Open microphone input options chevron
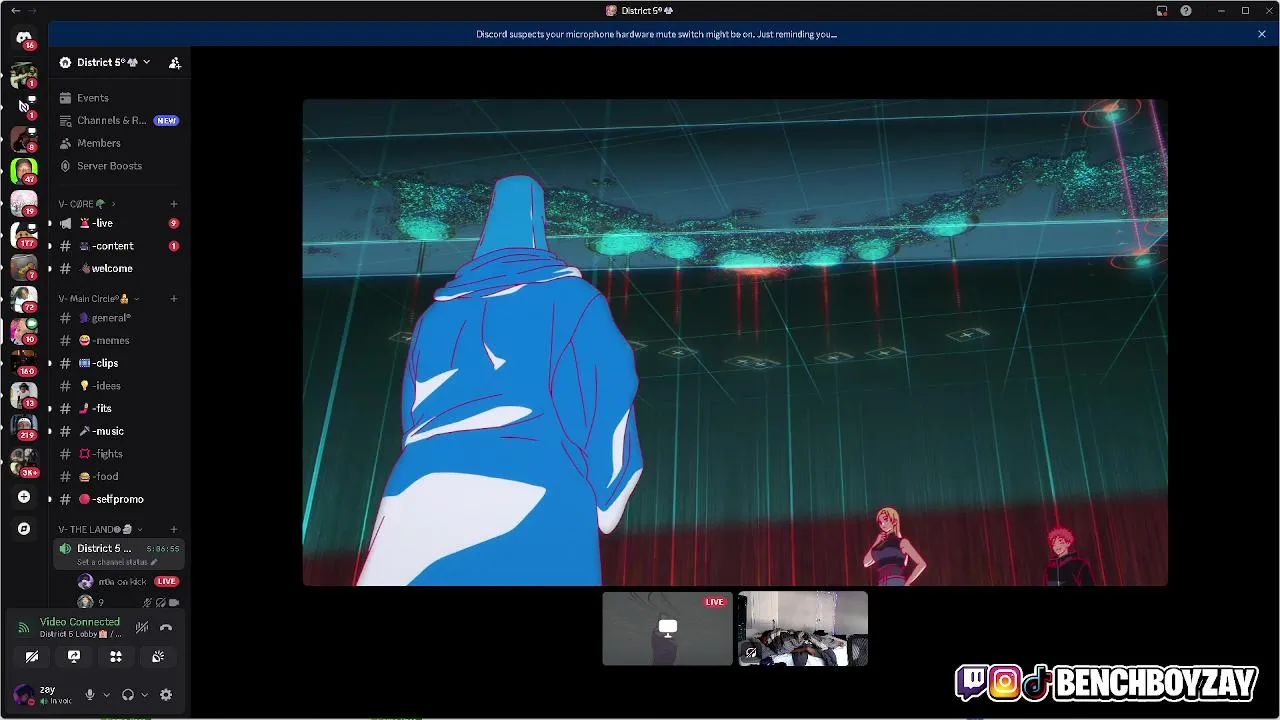The image size is (1280, 720). pos(106,695)
